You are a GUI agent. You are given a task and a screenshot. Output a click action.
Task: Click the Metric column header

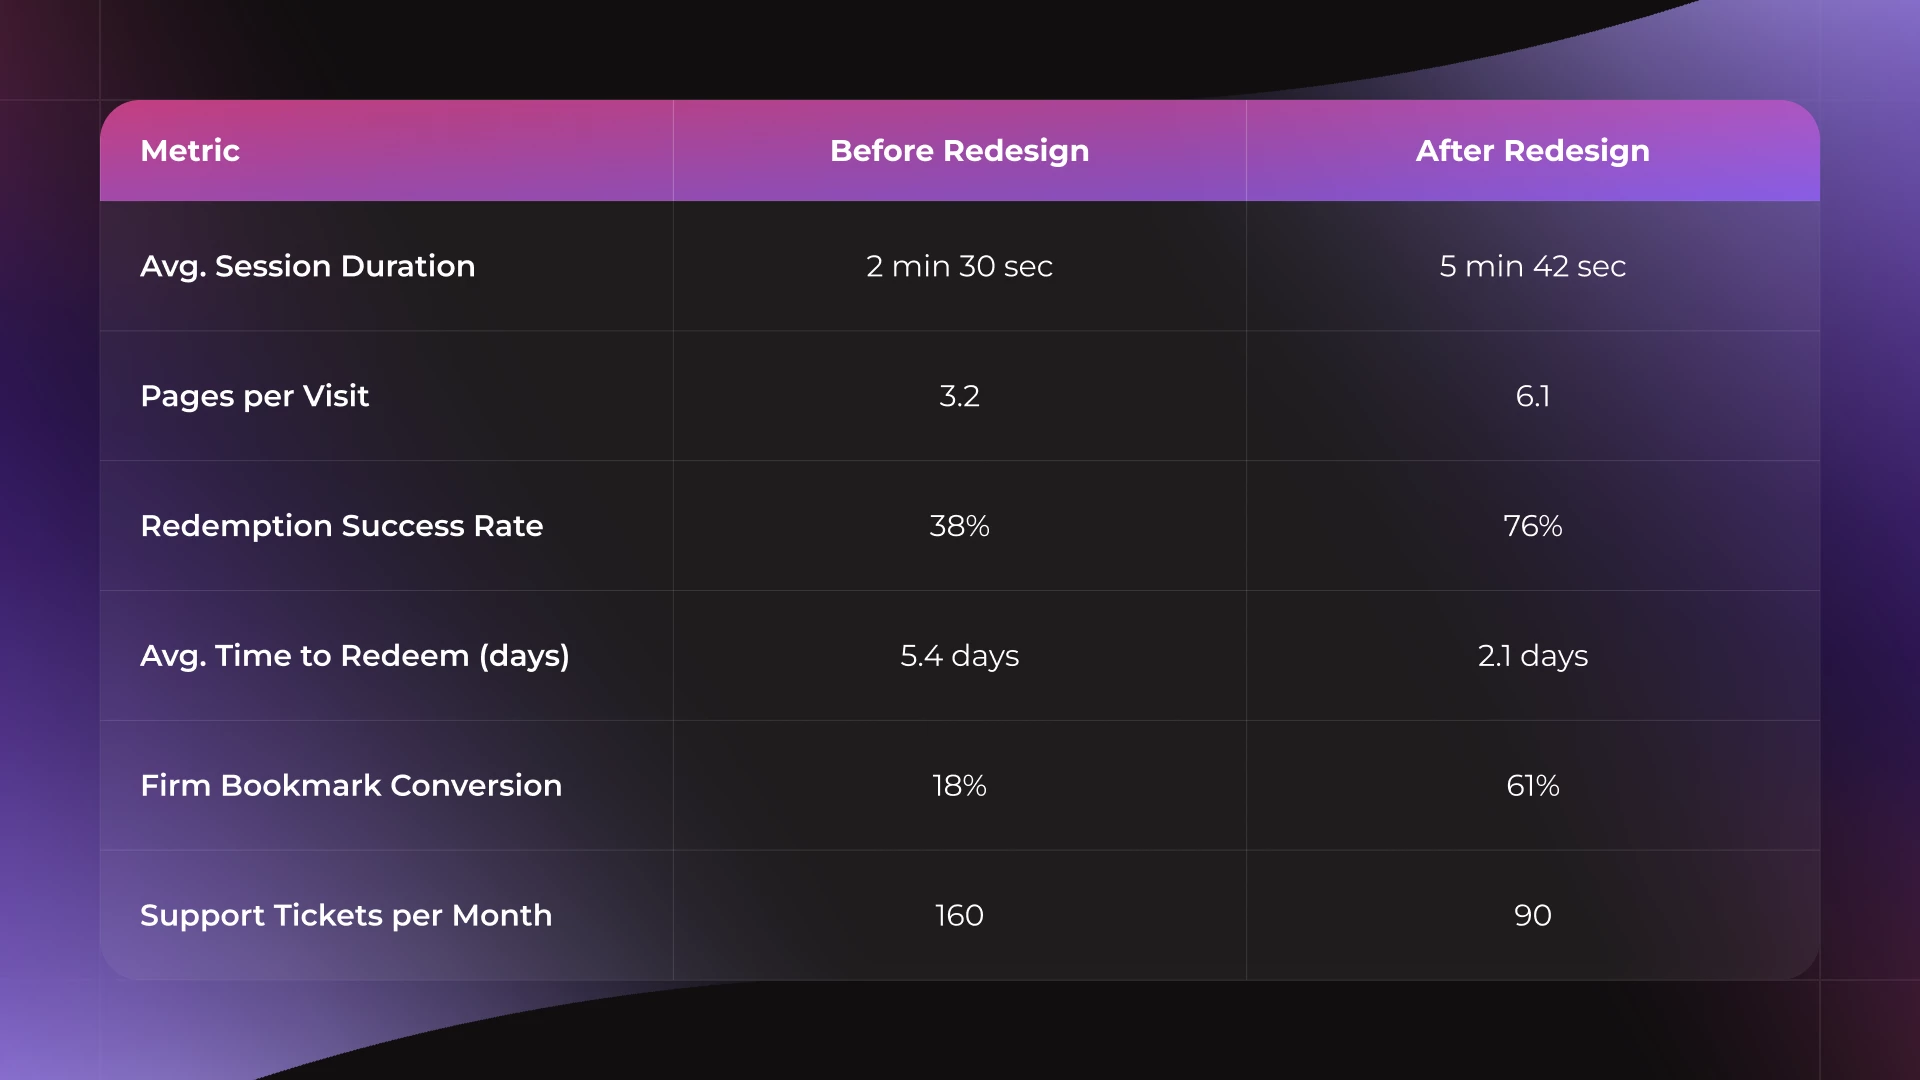[190, 151]
